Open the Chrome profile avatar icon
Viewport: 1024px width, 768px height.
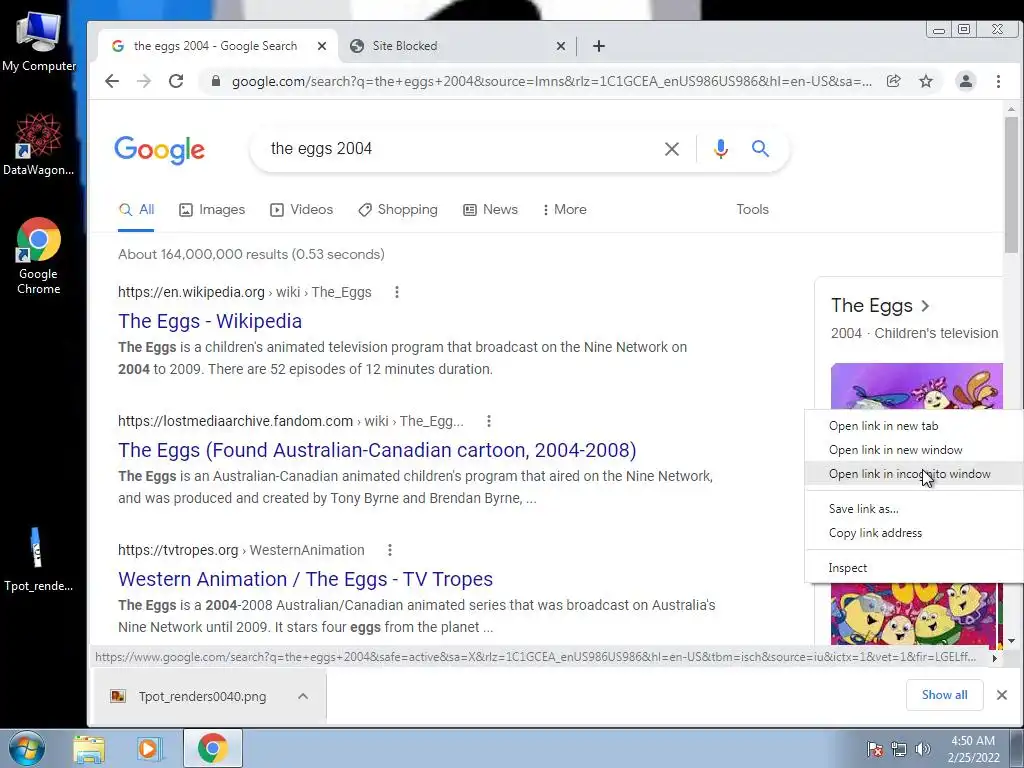click(965, 81)
